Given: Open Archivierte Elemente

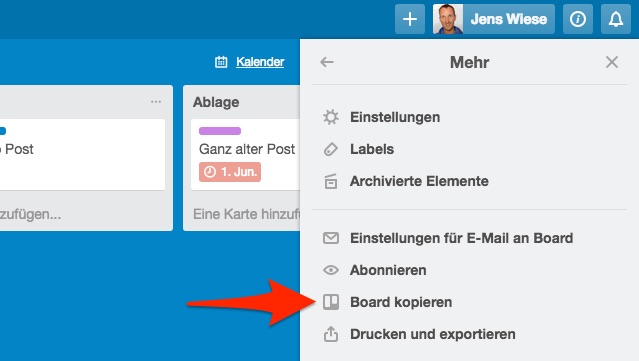Looking at the screenshot, I should click(x=419, y=181).
